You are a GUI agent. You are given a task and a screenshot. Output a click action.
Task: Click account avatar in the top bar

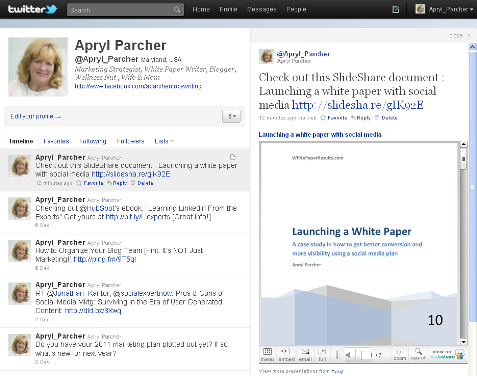pyautogui.click(x=420, y=9)
